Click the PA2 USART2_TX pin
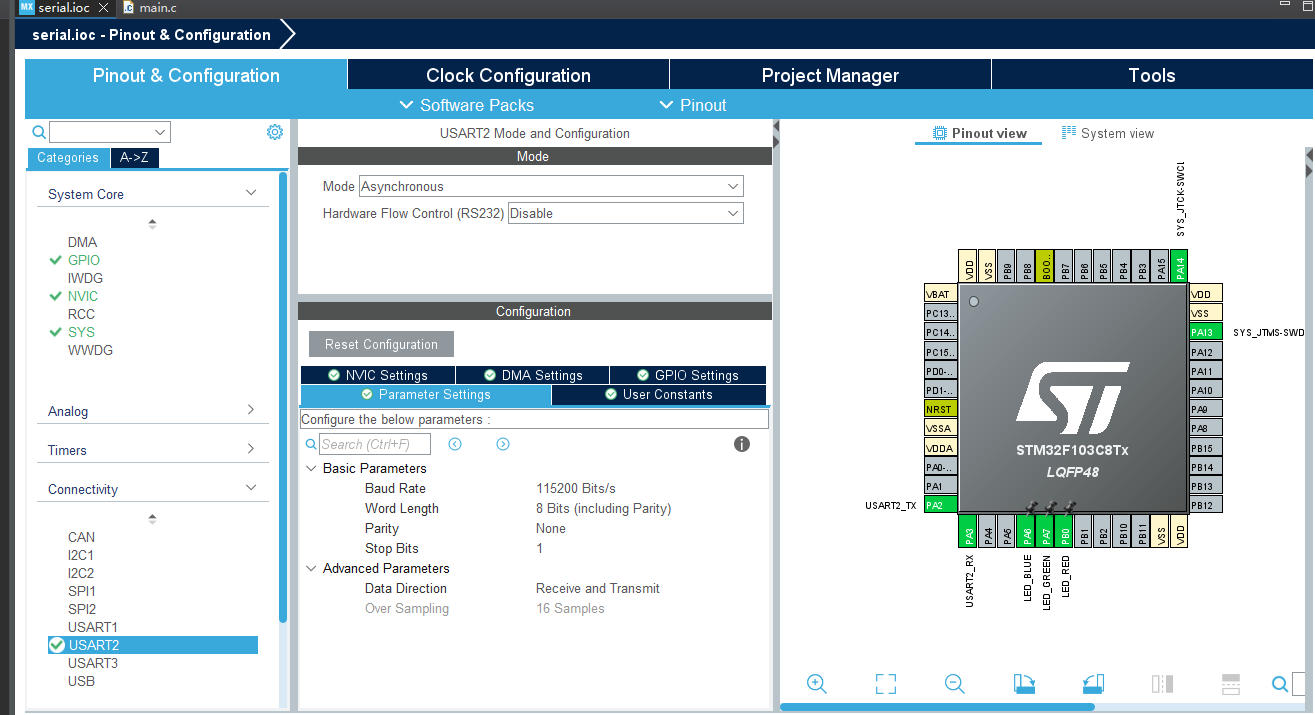Image resolution: width=1315 pixels, height=715 pixels. 941,505
